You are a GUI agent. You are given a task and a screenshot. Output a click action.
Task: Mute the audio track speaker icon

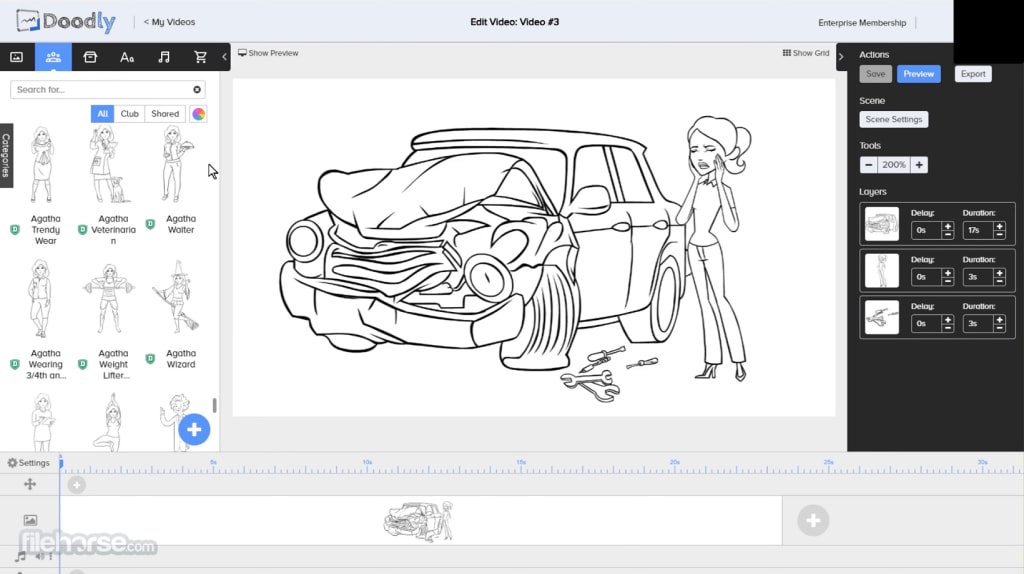point(40,556)
